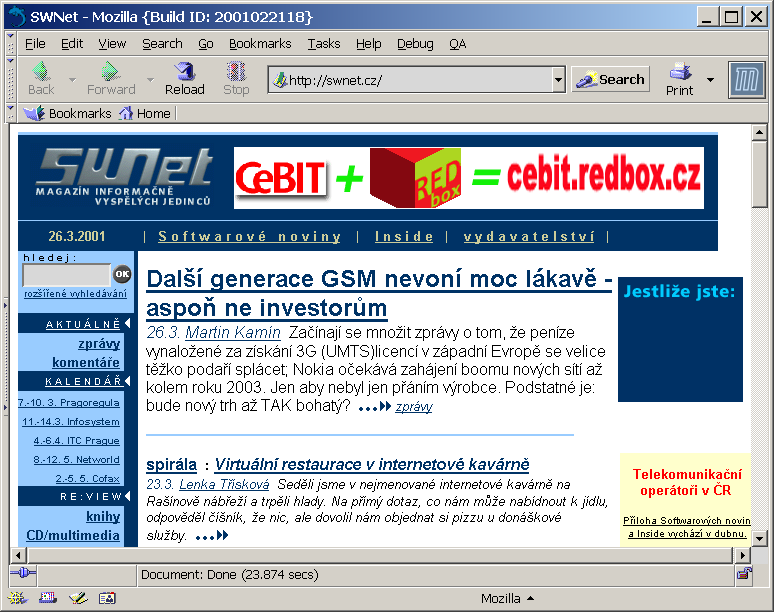Image resolution: width=774 pixels, height=612 pixels.
Task: Open Address Book from the component bar
Action: pos(108,598)
